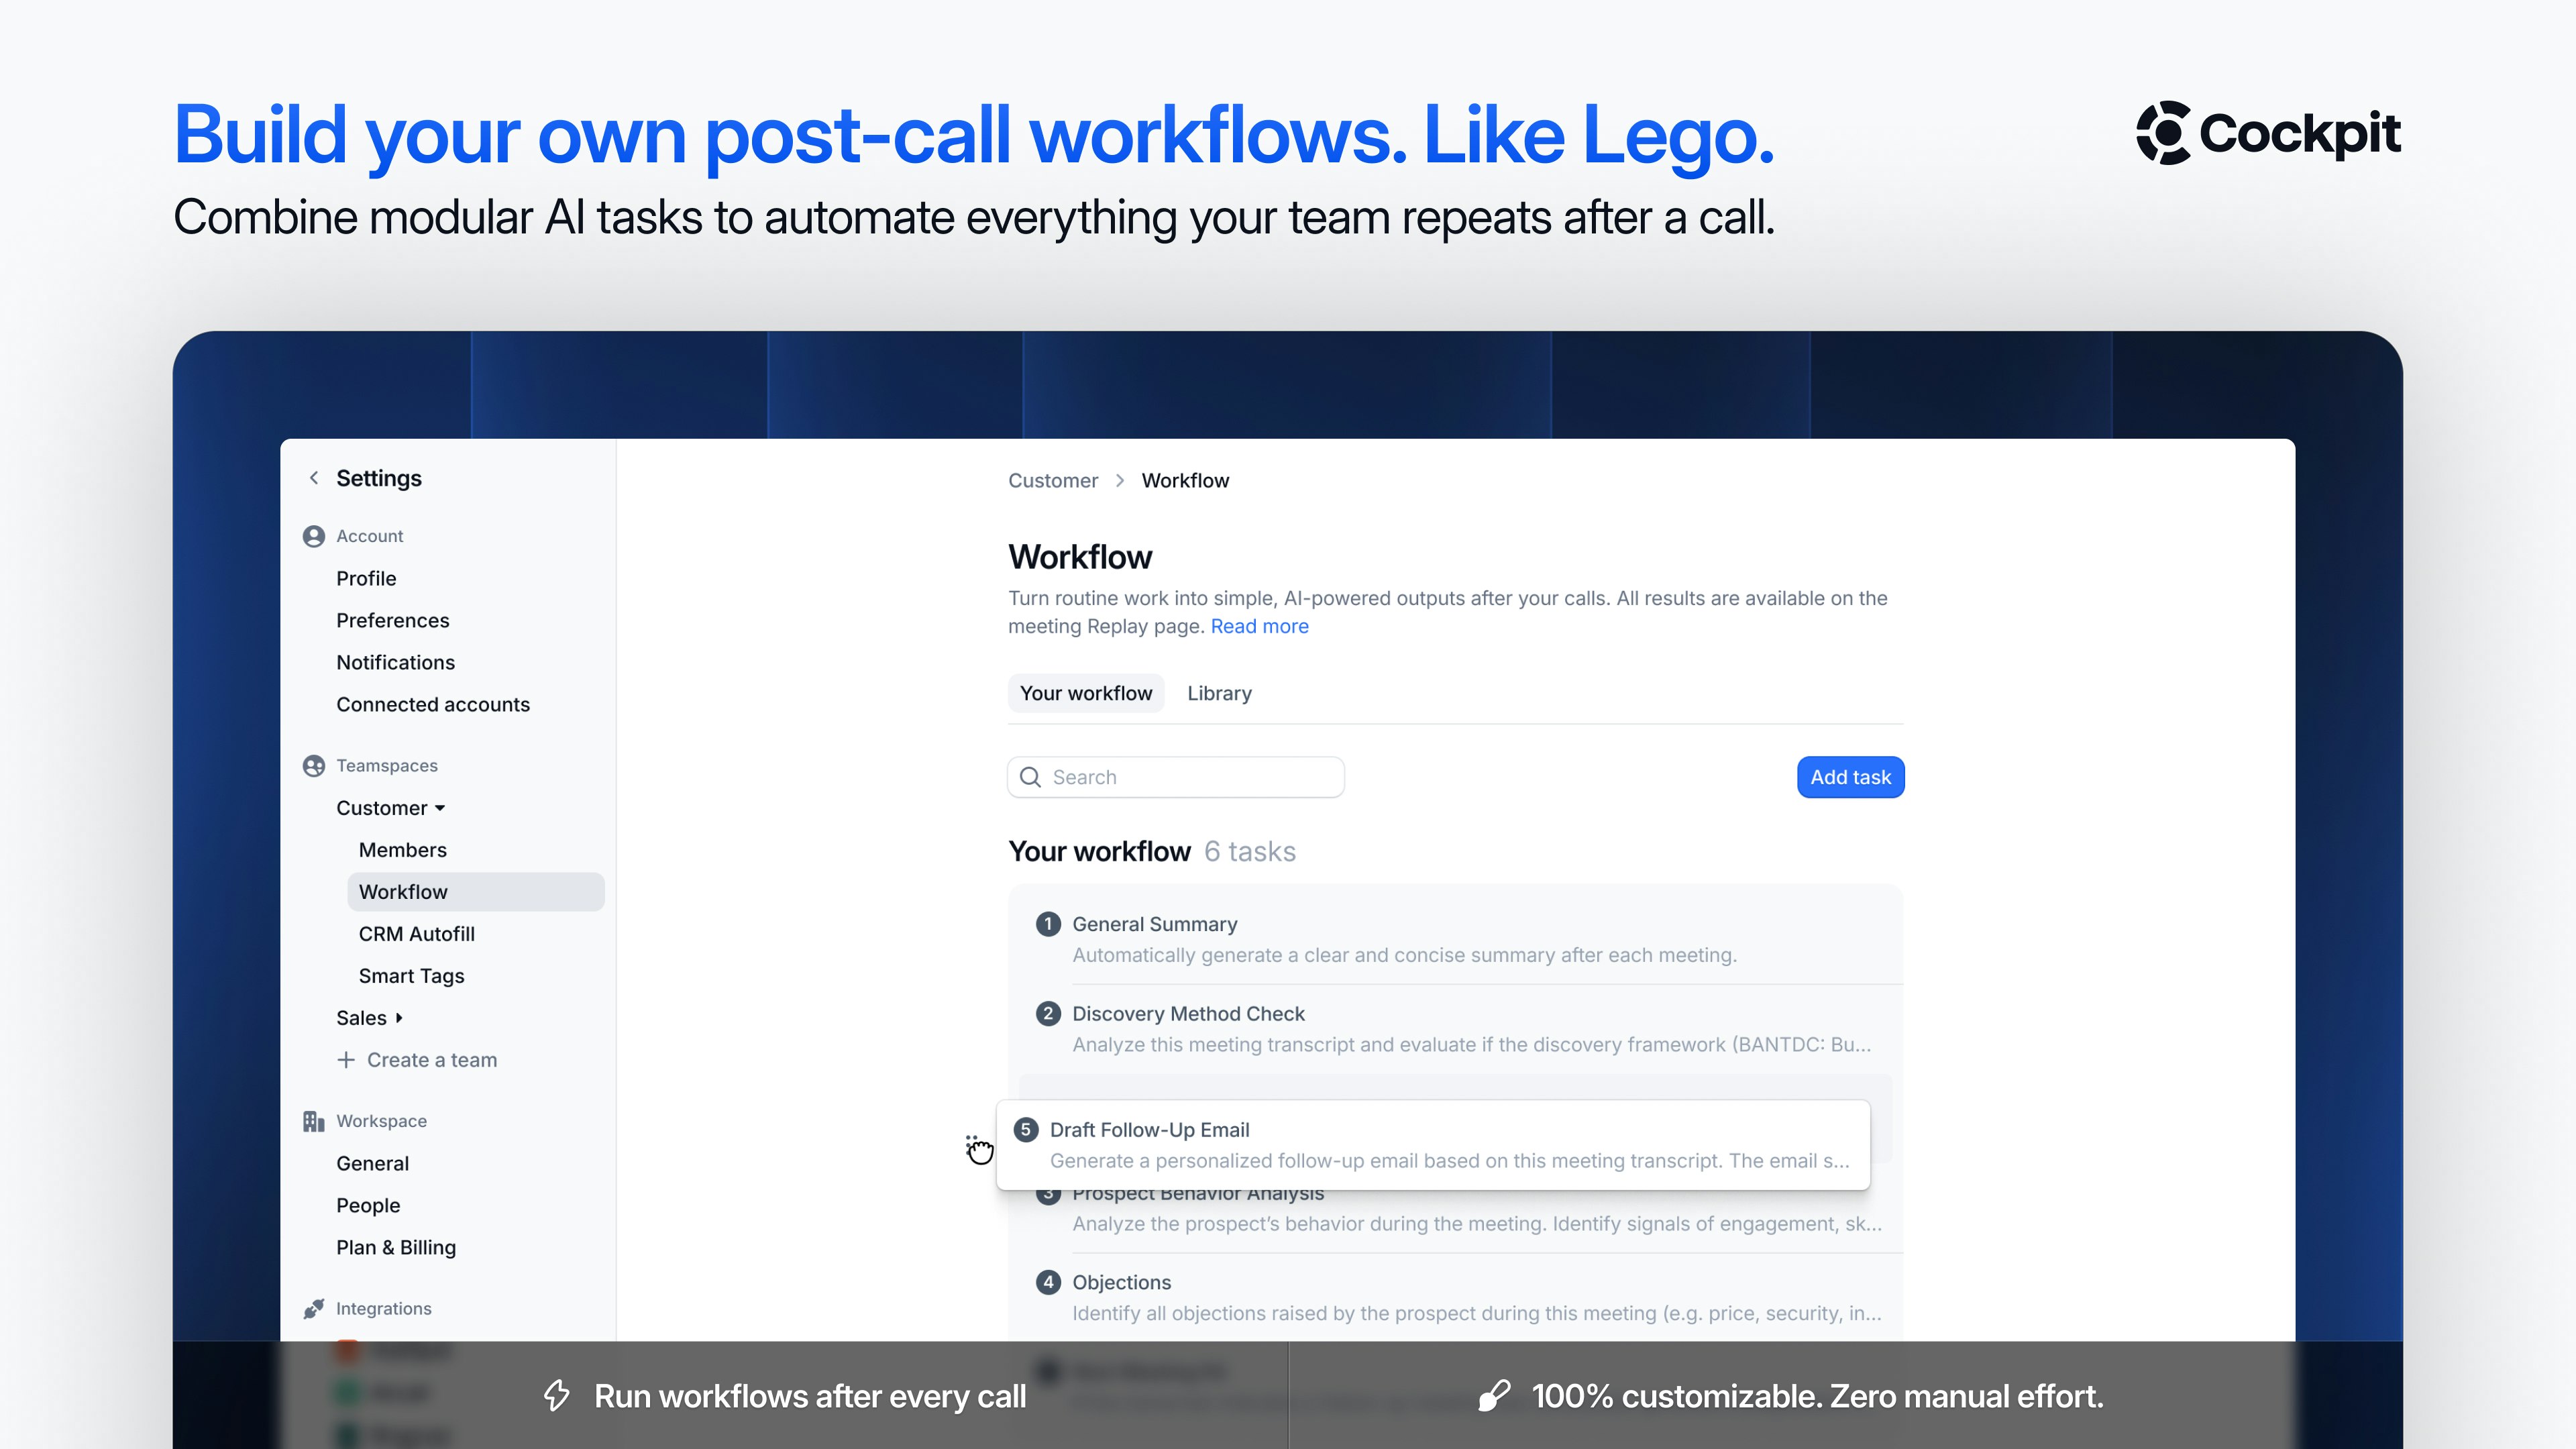Screen dimensions: 2576x1449
Task: Switch to the Library tab
Action: (1219, 693)
